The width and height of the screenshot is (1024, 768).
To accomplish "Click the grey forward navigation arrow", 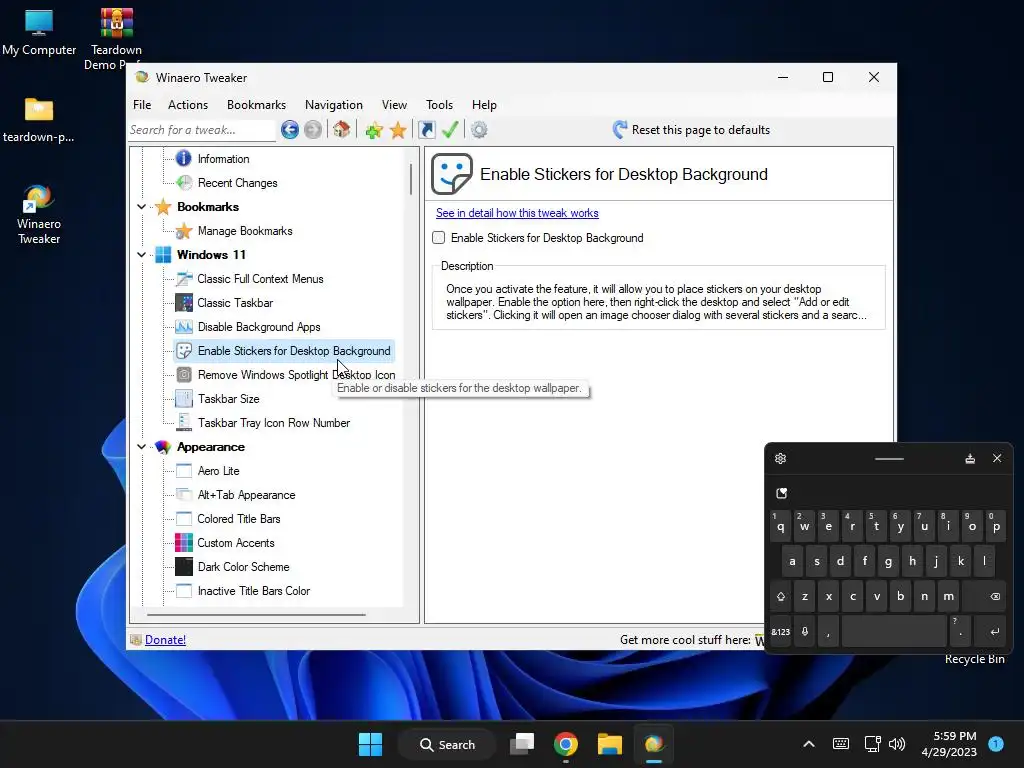I will (x=313, y=130).
